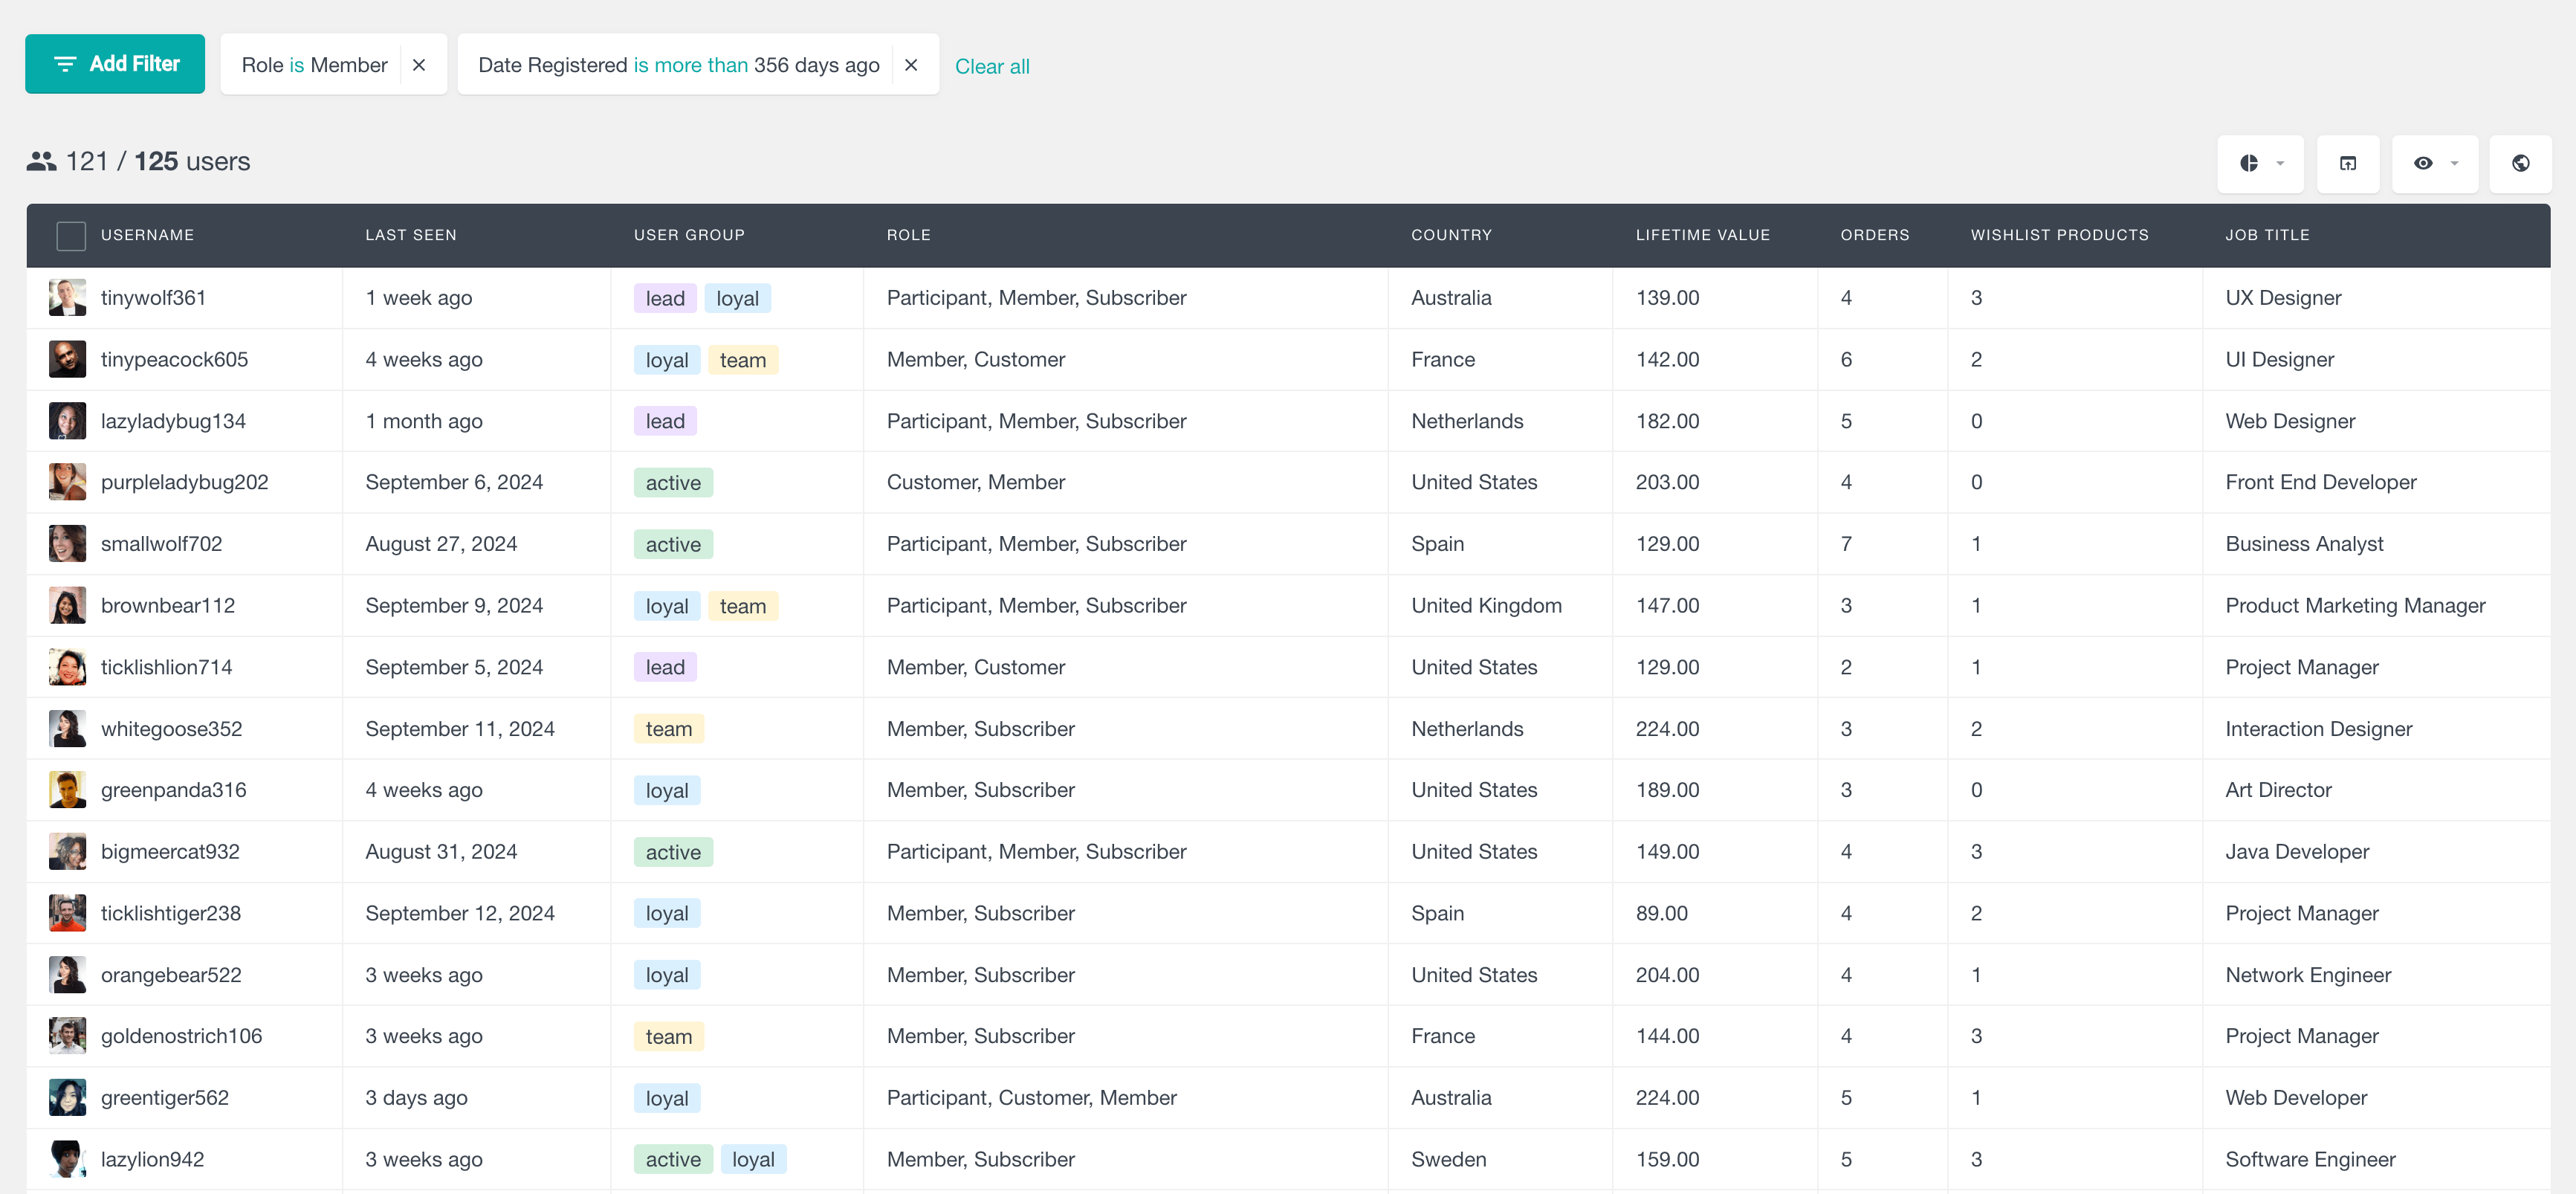Open the globe map view icon
Screen dimensions: 2576x1194
[2520, 163]
